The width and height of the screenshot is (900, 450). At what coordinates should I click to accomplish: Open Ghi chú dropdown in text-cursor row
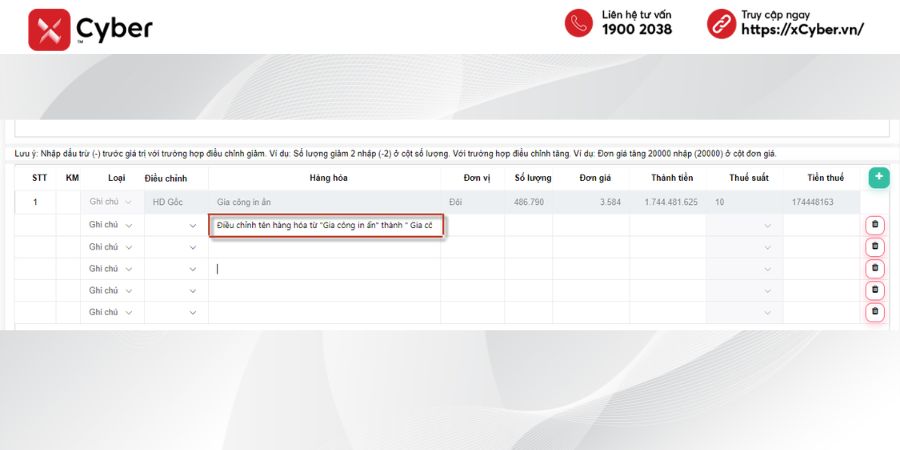pos(111,269)
